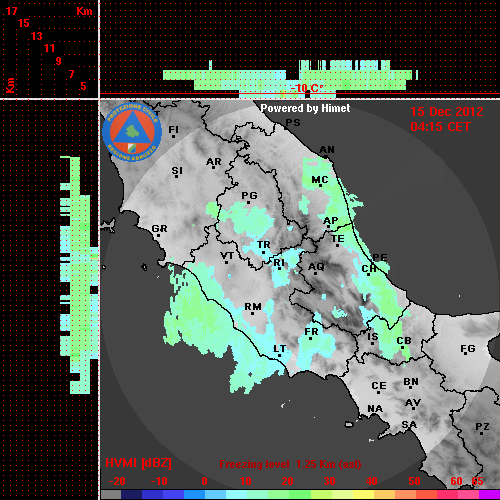500x500 pixels.
Task: Click the HVMI [dBZ] product label
Action: (x=138, y=463)
